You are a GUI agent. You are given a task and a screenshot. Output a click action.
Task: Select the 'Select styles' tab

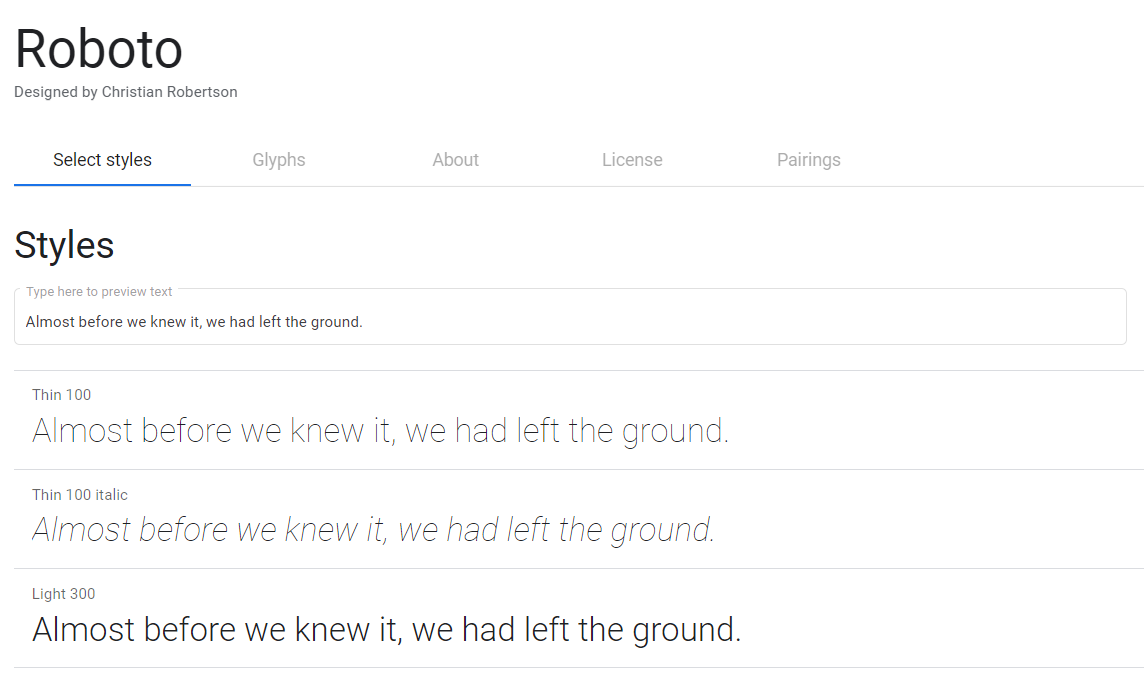(102, 160)
